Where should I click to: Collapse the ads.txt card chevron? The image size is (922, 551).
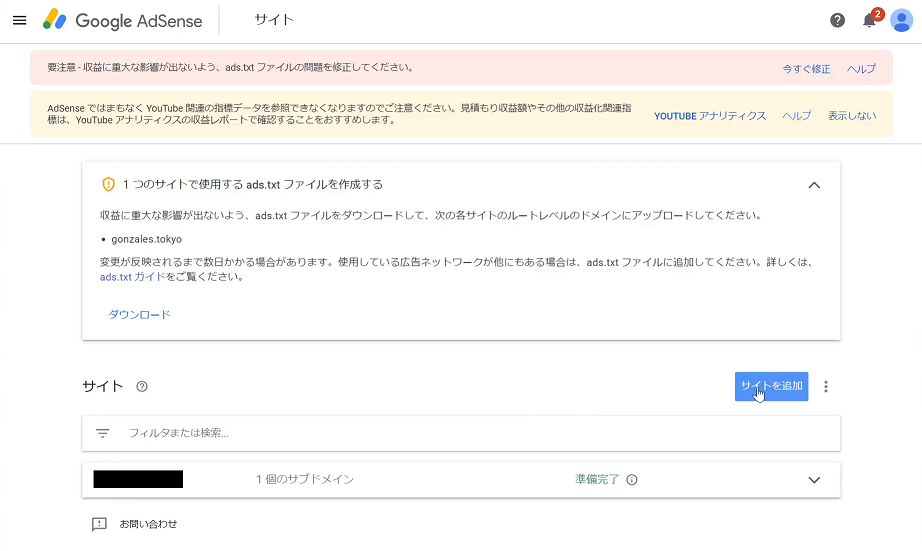(x=814, y=185)
